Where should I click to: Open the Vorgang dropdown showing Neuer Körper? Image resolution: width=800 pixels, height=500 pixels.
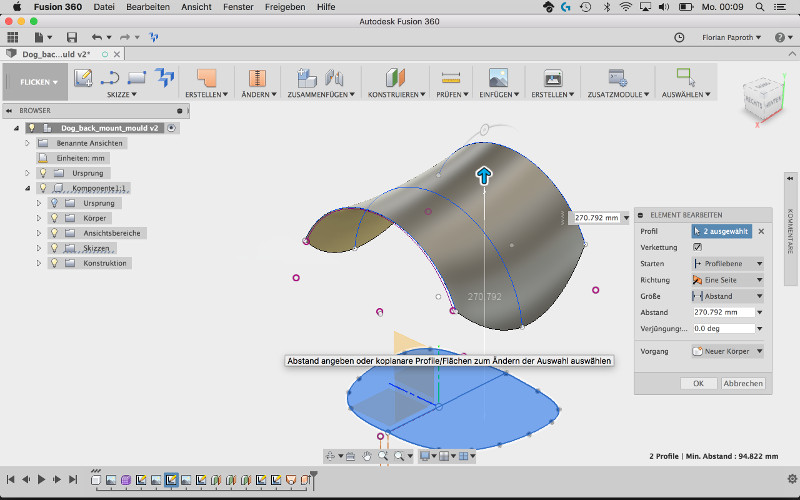click(727, 351)
